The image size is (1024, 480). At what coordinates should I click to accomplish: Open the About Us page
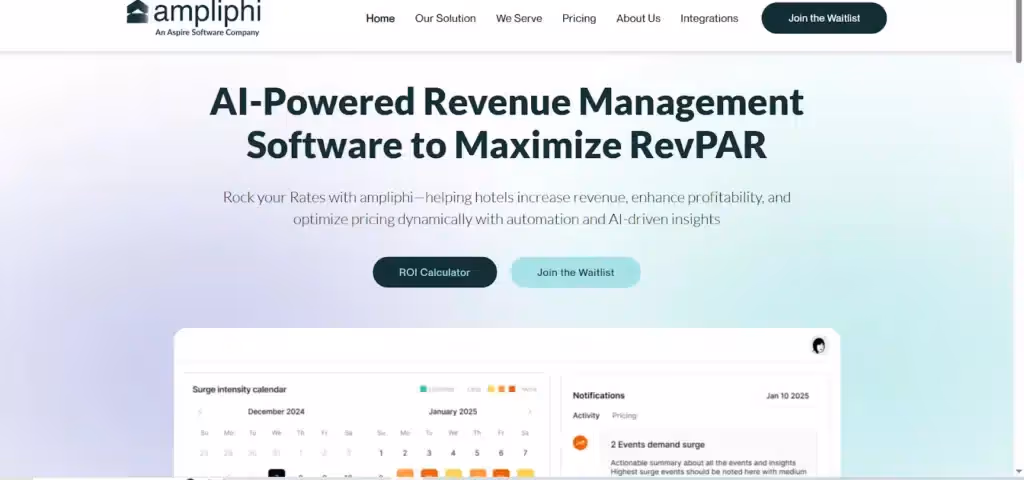[638, 18]
